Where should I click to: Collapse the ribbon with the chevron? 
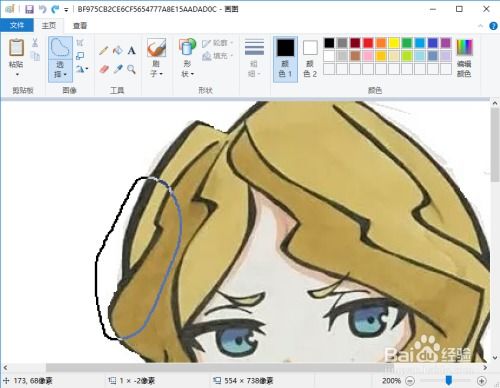[480, 26]
